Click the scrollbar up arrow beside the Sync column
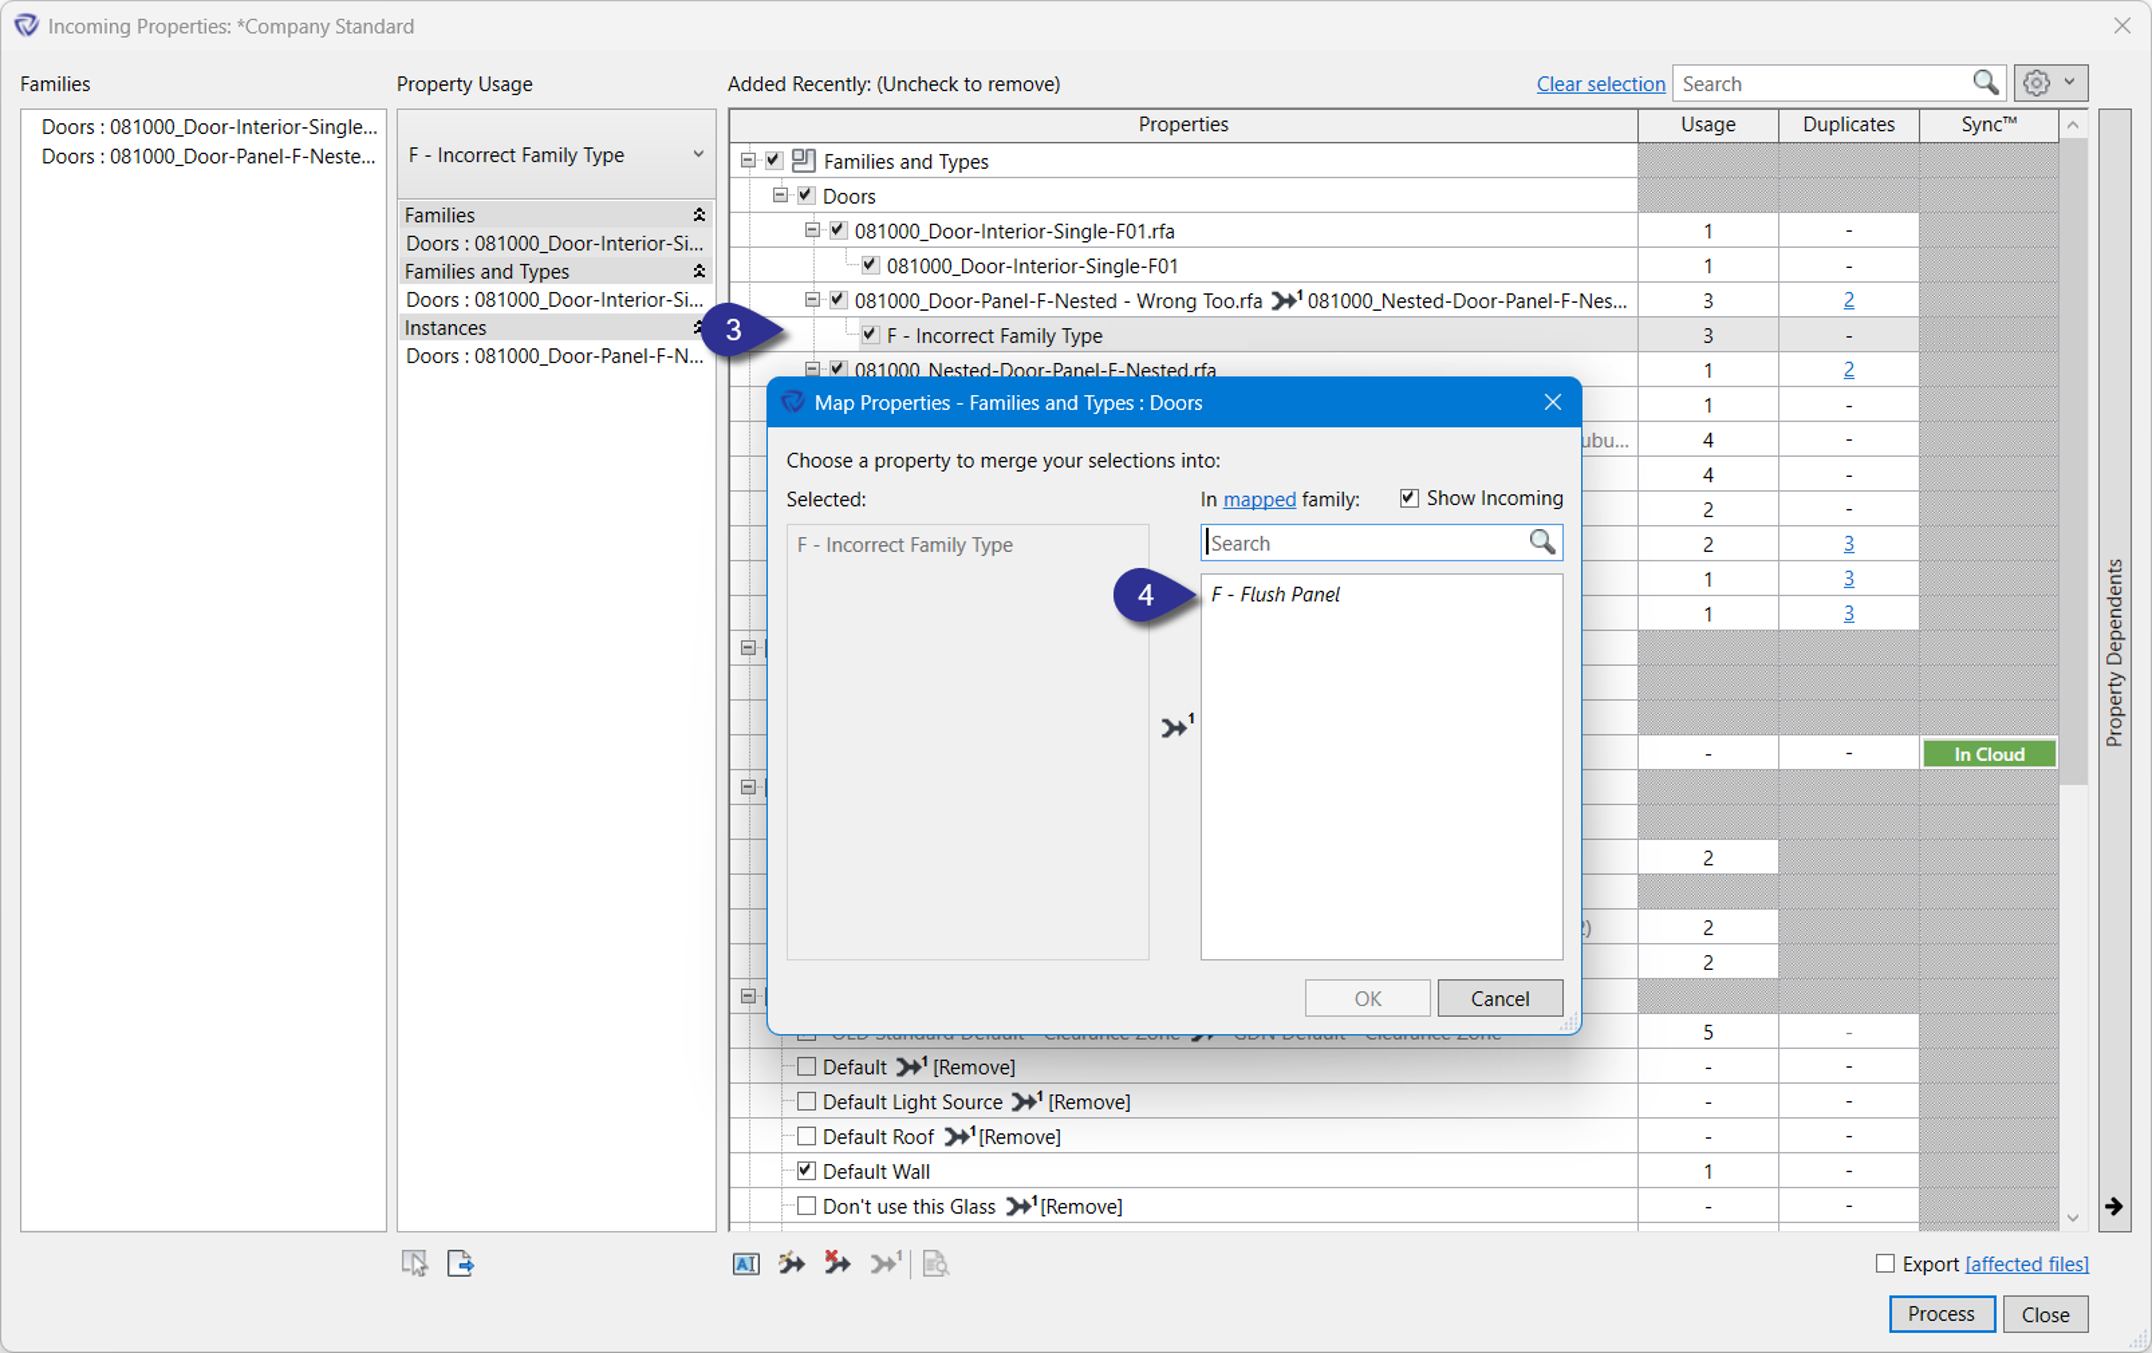This screenshot has height=1353, width=2152. pyautogui.click(x=2073, y=125)
